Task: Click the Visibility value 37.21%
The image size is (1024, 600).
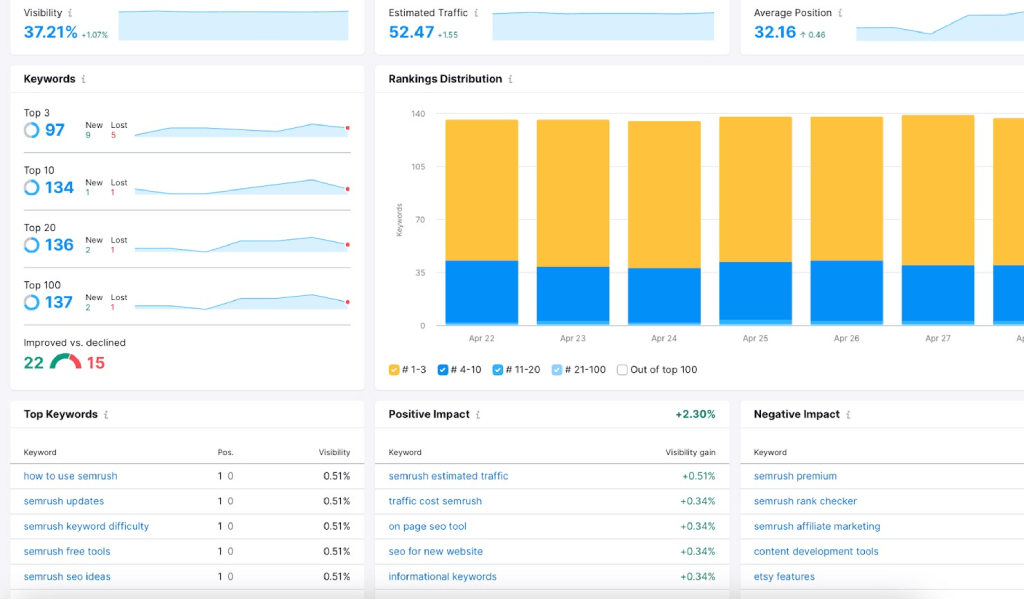Action: [x=50, y=32]
